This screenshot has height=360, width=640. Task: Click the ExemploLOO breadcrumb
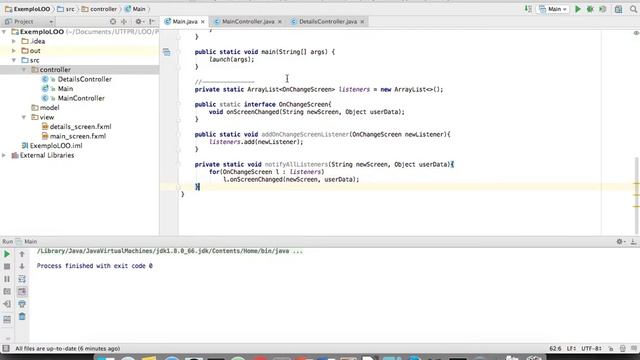(28, 9)
